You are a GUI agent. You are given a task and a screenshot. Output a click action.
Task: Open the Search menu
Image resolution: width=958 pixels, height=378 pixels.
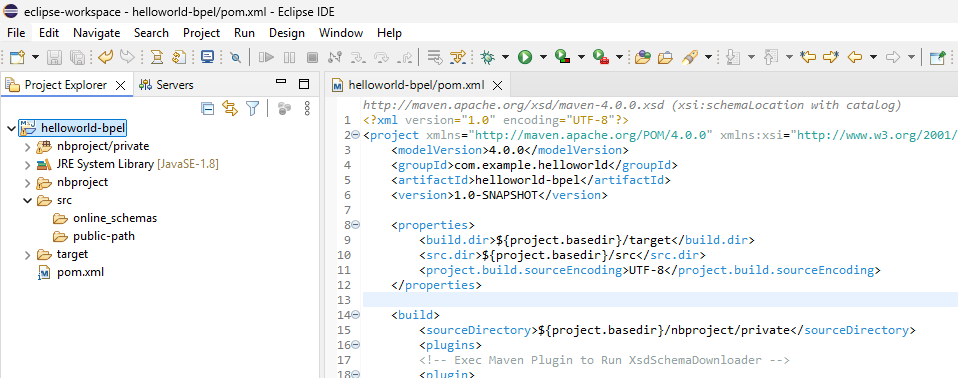(x=152, y=33)
